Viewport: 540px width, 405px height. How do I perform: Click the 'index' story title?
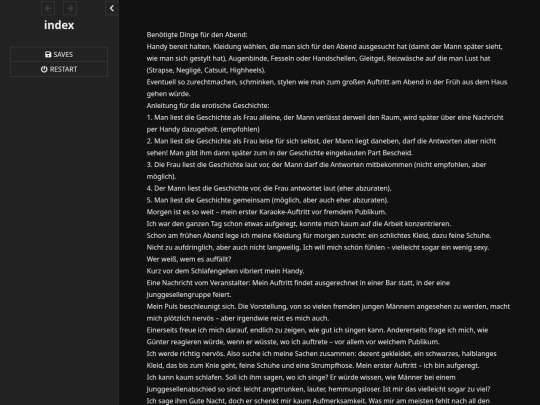59,25
